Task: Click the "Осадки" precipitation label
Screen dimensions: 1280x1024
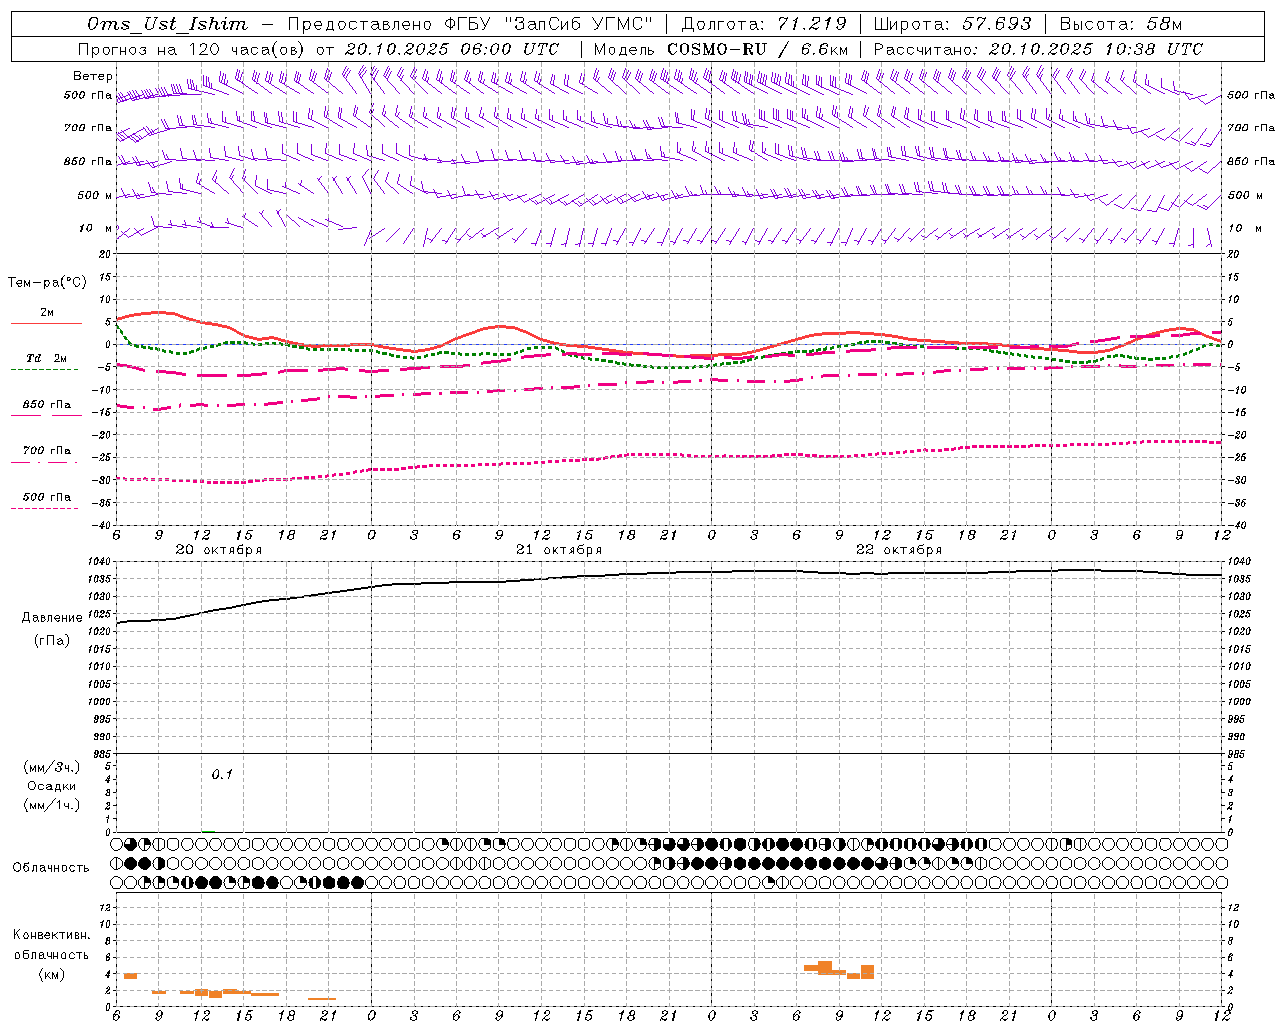Action: coord(51,786)
